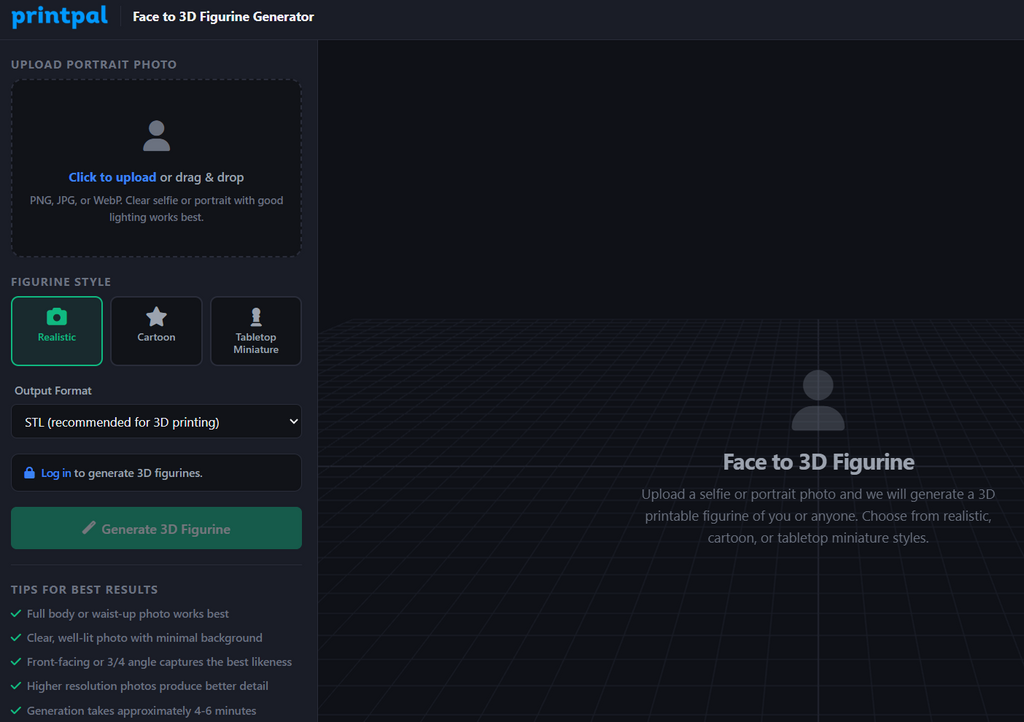Click 'Generation takes approximately 4-6 minutes' tip
1024x722 pixels.
pos(142,710)
